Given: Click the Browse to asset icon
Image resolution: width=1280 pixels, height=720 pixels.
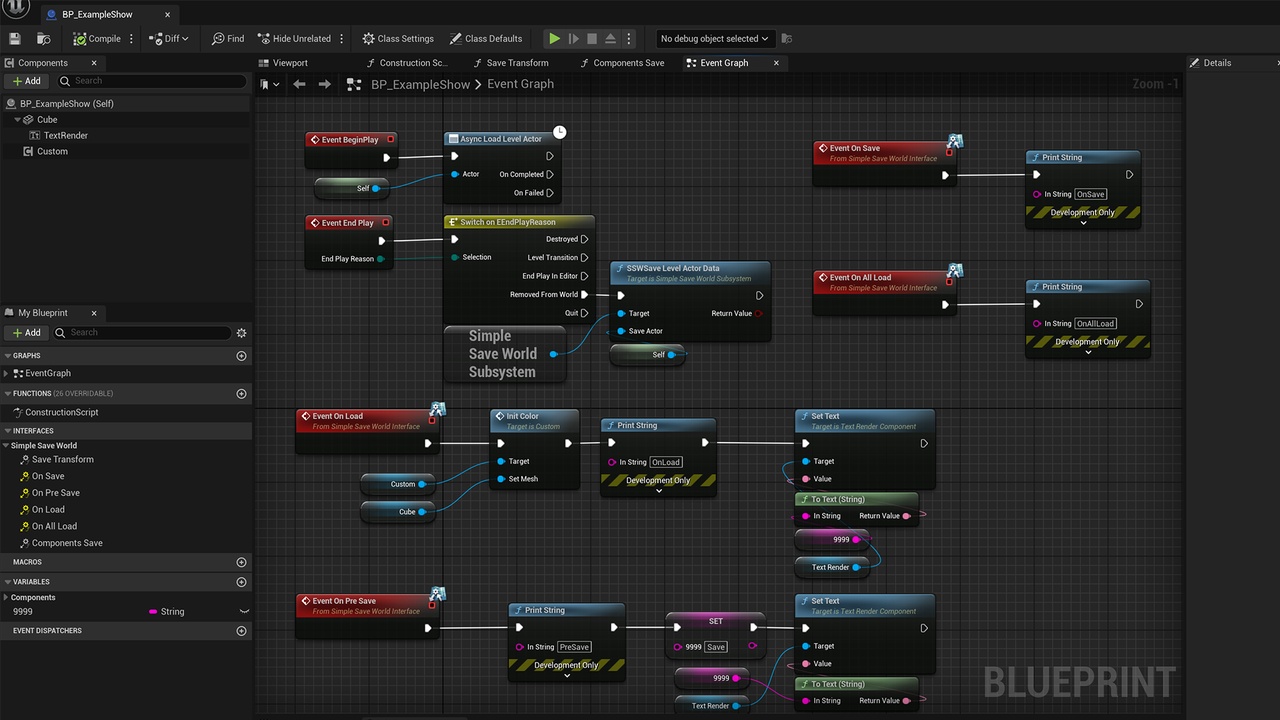Looking at the screenshot, I should click(44, 39).
